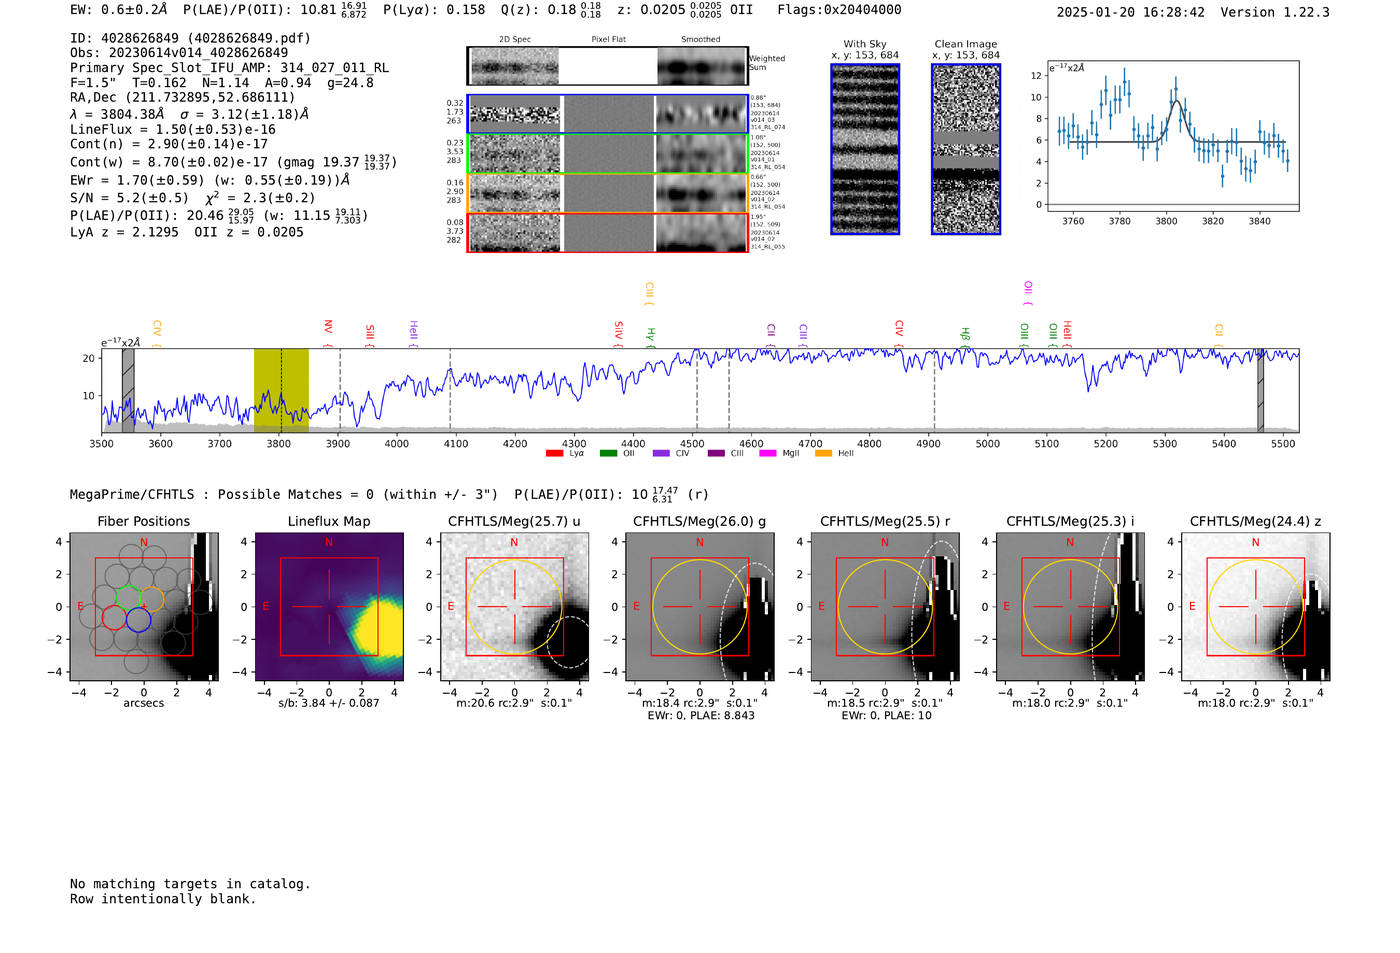The width and height of the screenshot is (1400, 953).
Task: Click the s/b: 3.84 +/- 0.087 label
Action: [x=329, y=704]
